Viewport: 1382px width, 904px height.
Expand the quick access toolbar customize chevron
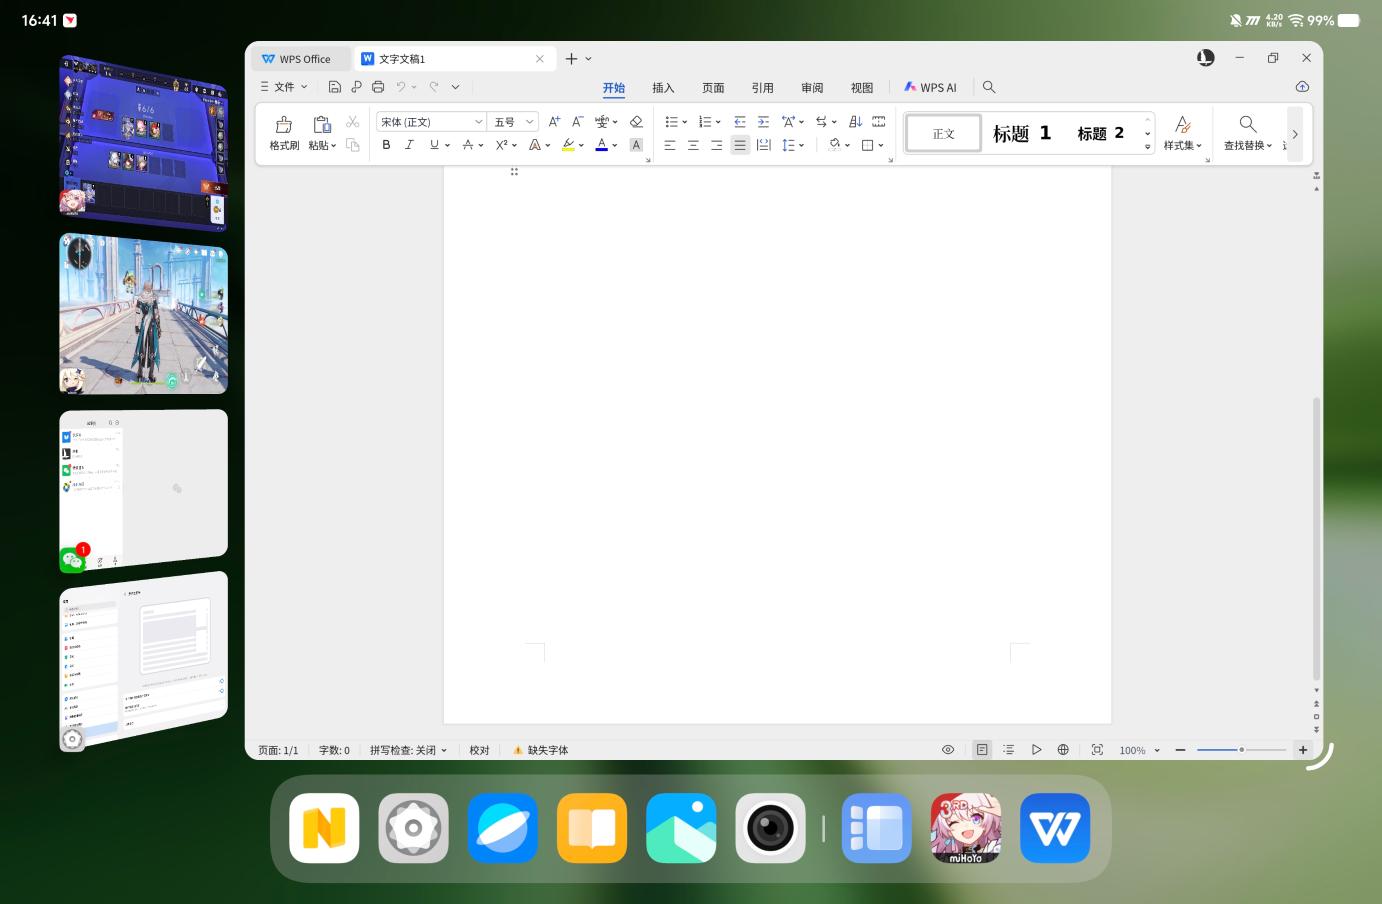pos(455,87)
